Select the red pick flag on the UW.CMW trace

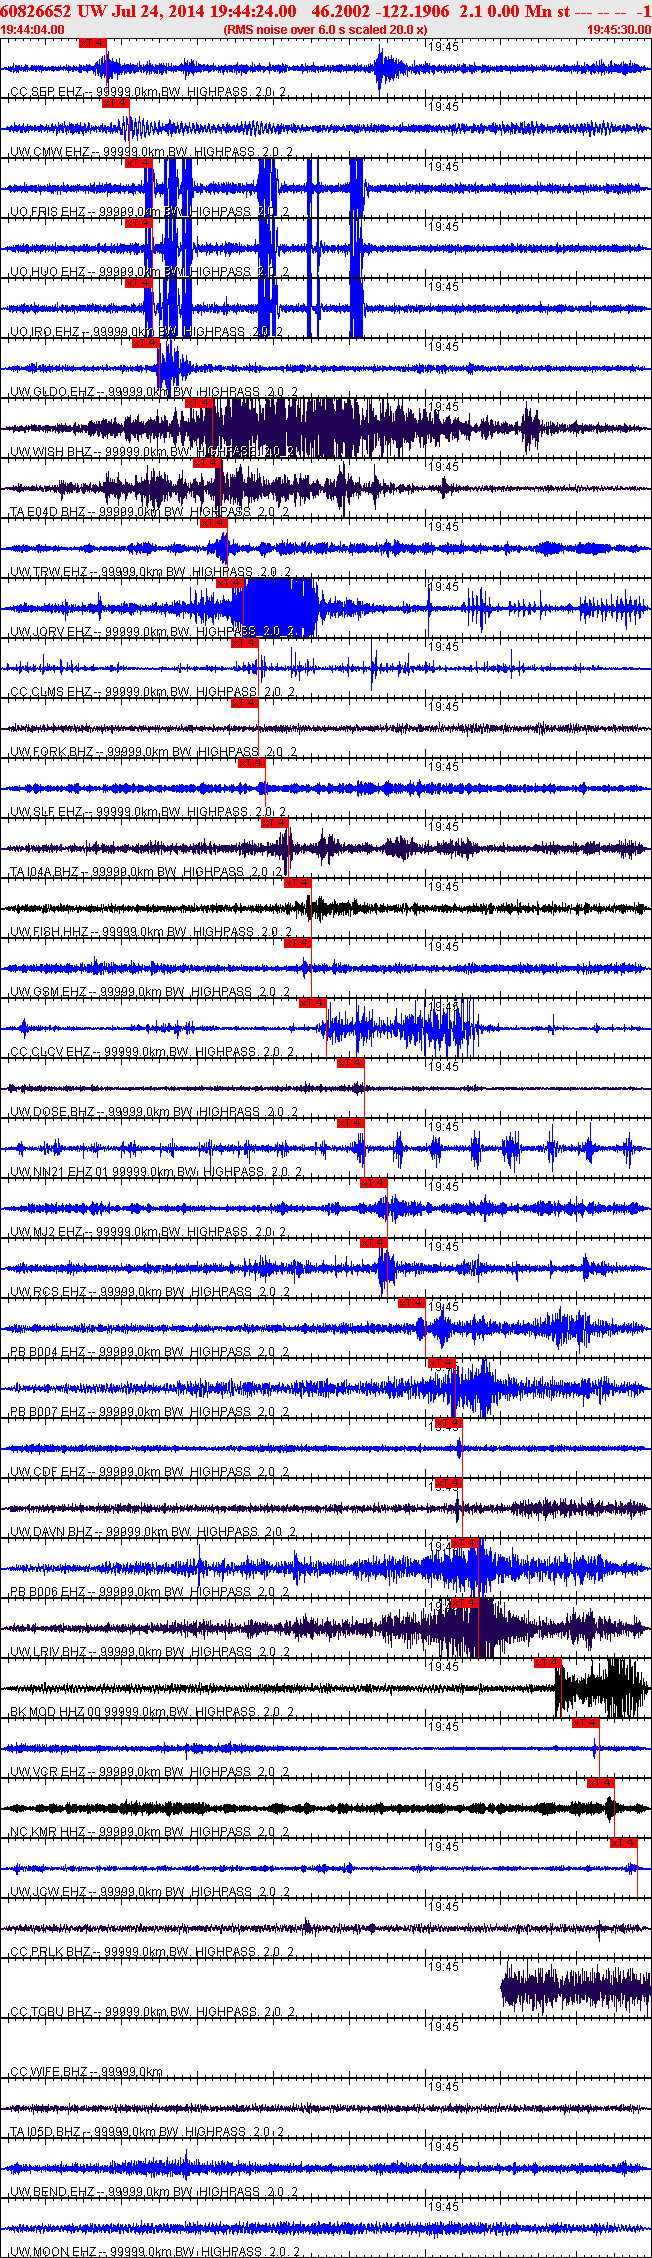point(115,103)
